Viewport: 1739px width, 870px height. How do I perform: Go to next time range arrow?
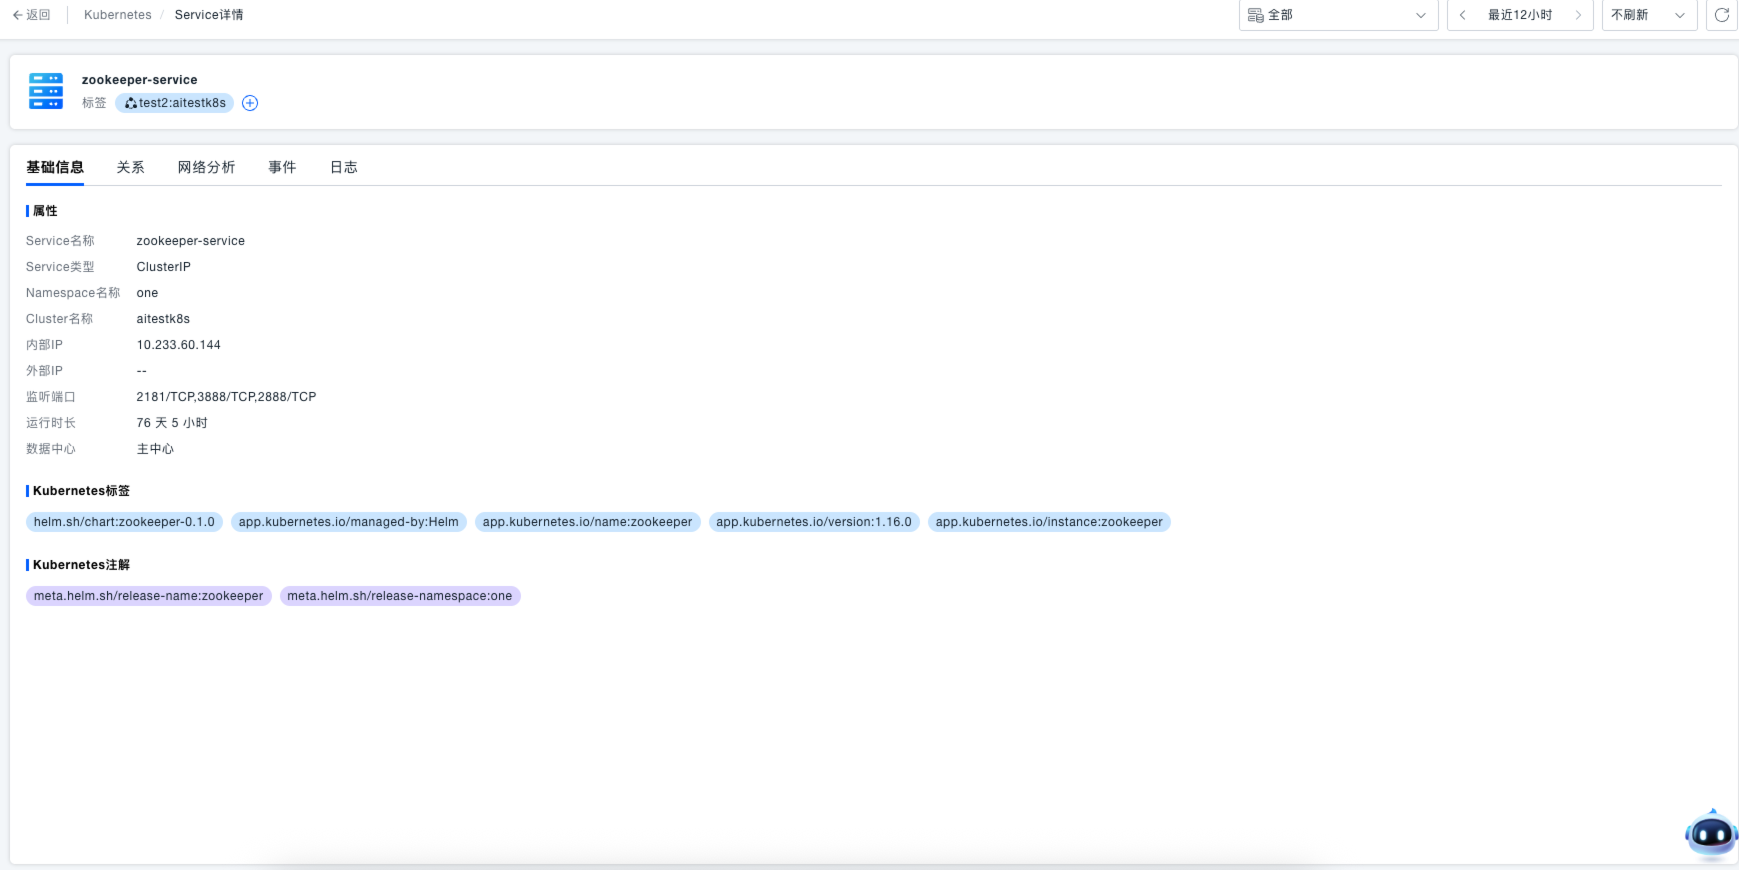pyautogui.click(x=1578, y=15)
